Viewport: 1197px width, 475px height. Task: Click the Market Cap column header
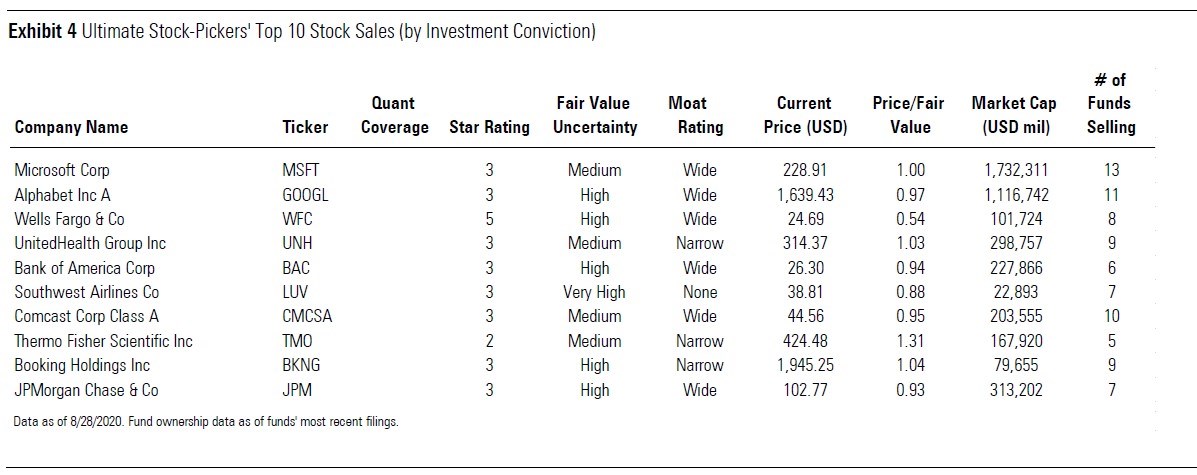[1014, 115]
